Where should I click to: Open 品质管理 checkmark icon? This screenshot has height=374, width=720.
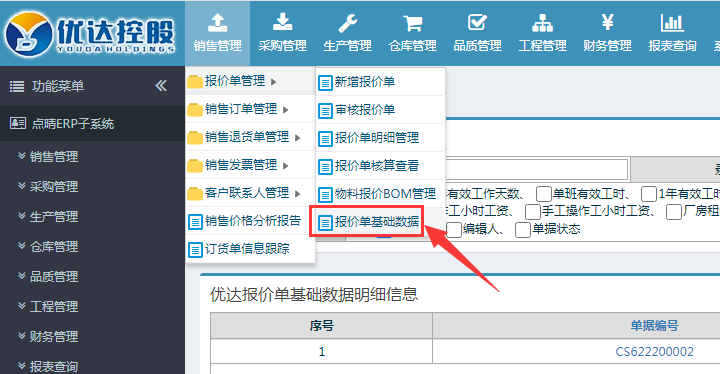[478, 22]
